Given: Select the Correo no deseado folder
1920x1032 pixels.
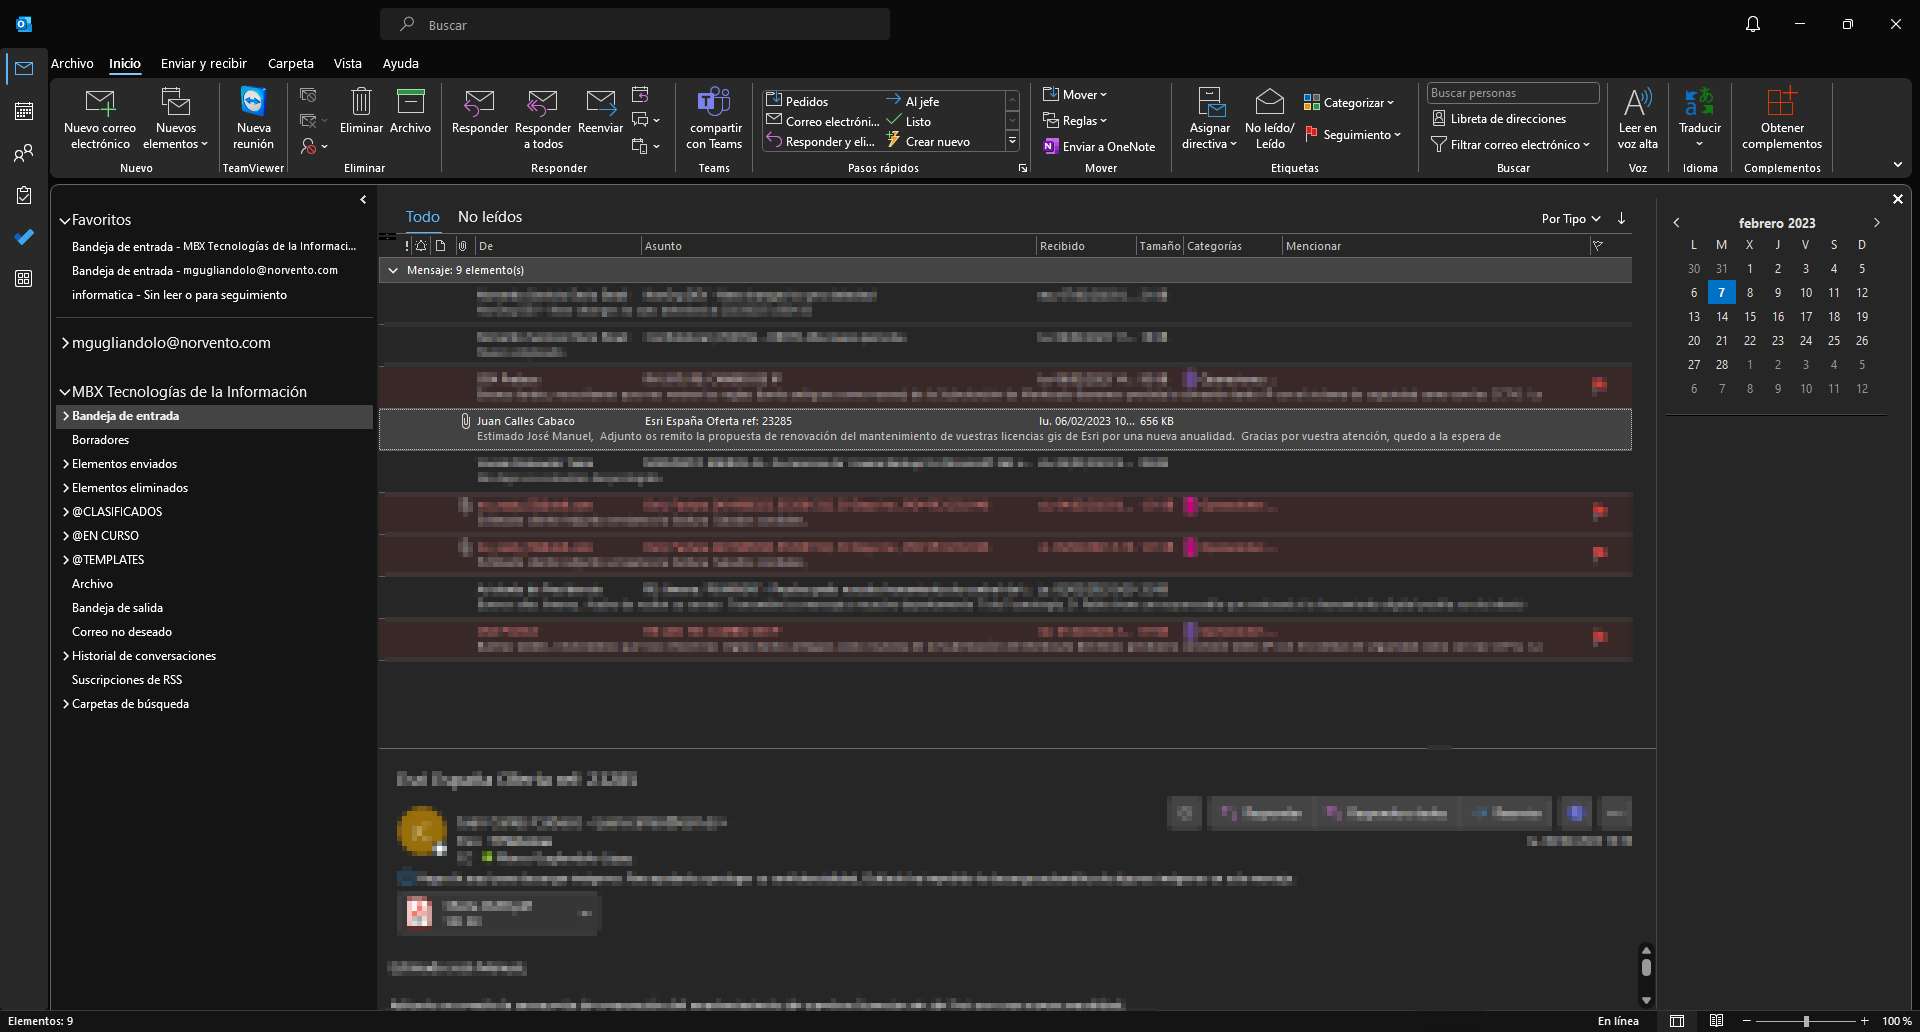Looking at the screenshot, I should pyautogui.click(x=122, y=632).
